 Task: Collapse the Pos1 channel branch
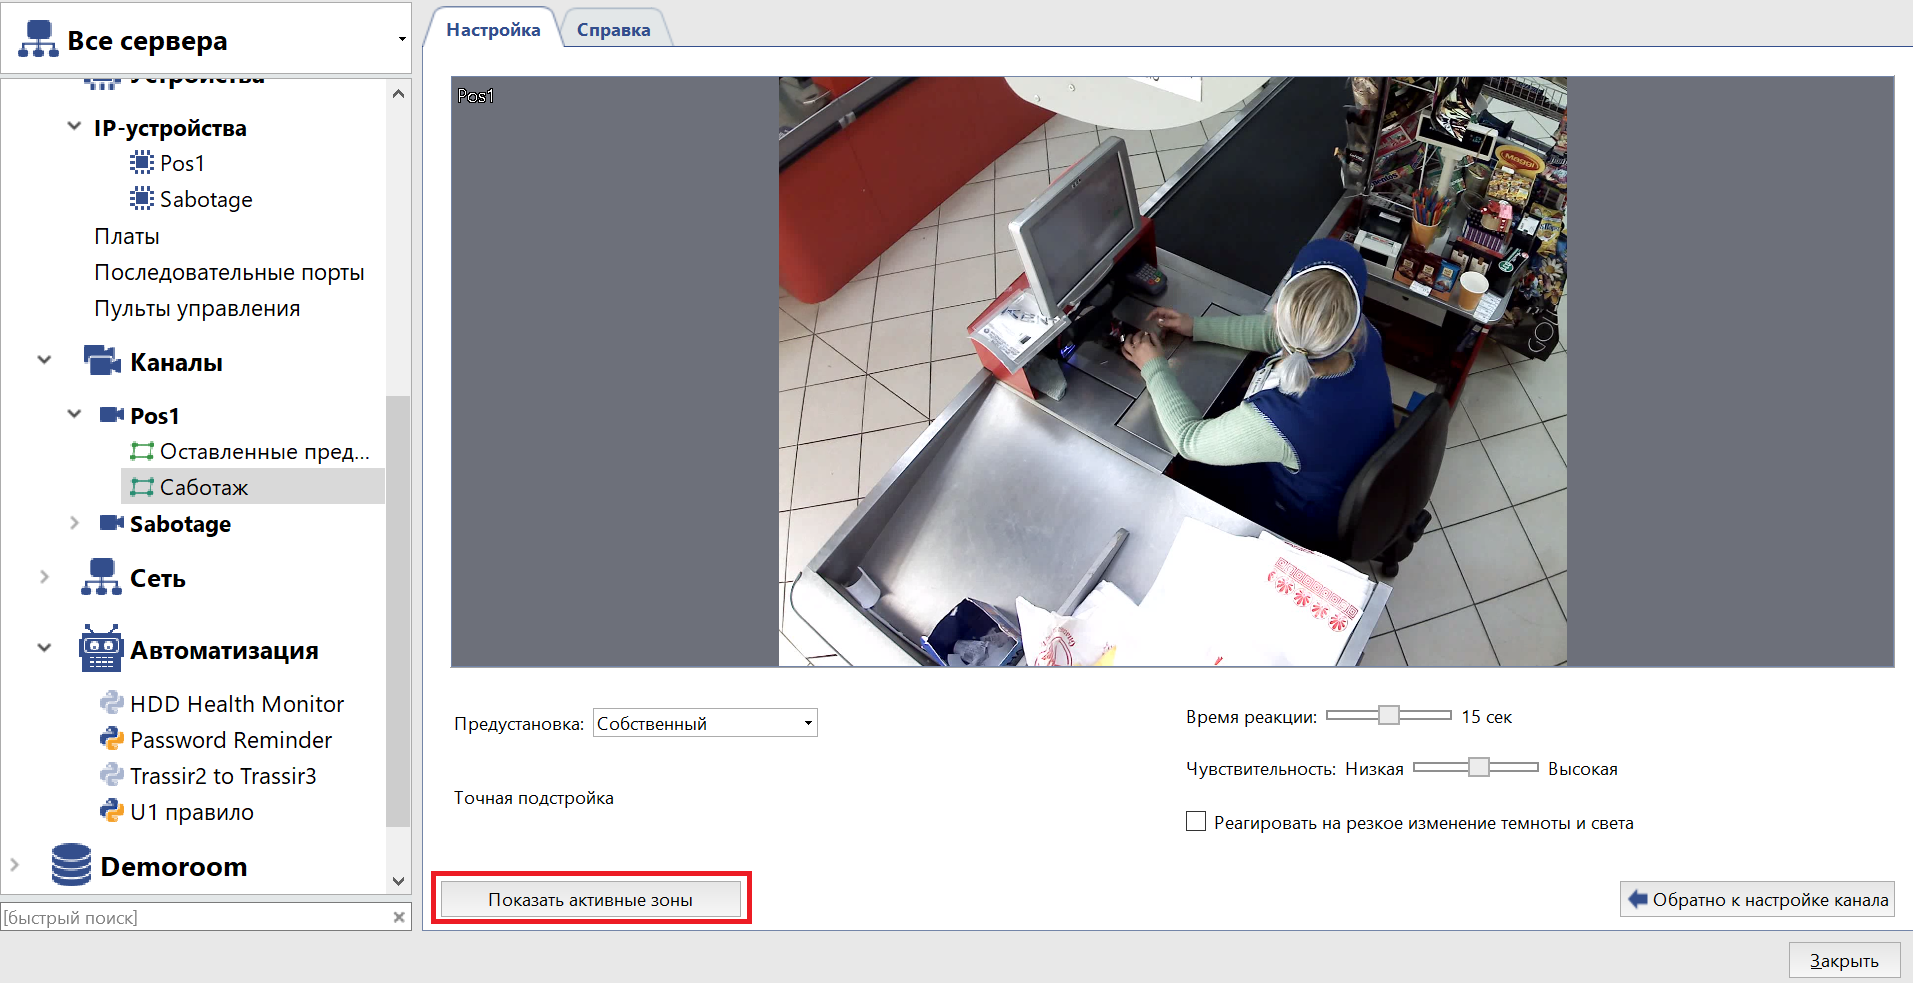pyautogui.click(x=74, y=413)
